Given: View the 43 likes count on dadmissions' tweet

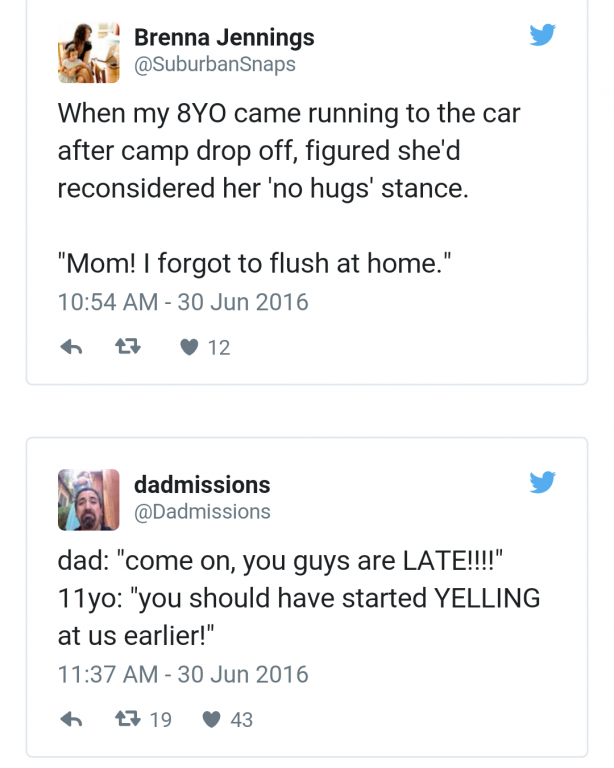Looking at the screenshot, I should pyautogui.click(x=241, y=719).
